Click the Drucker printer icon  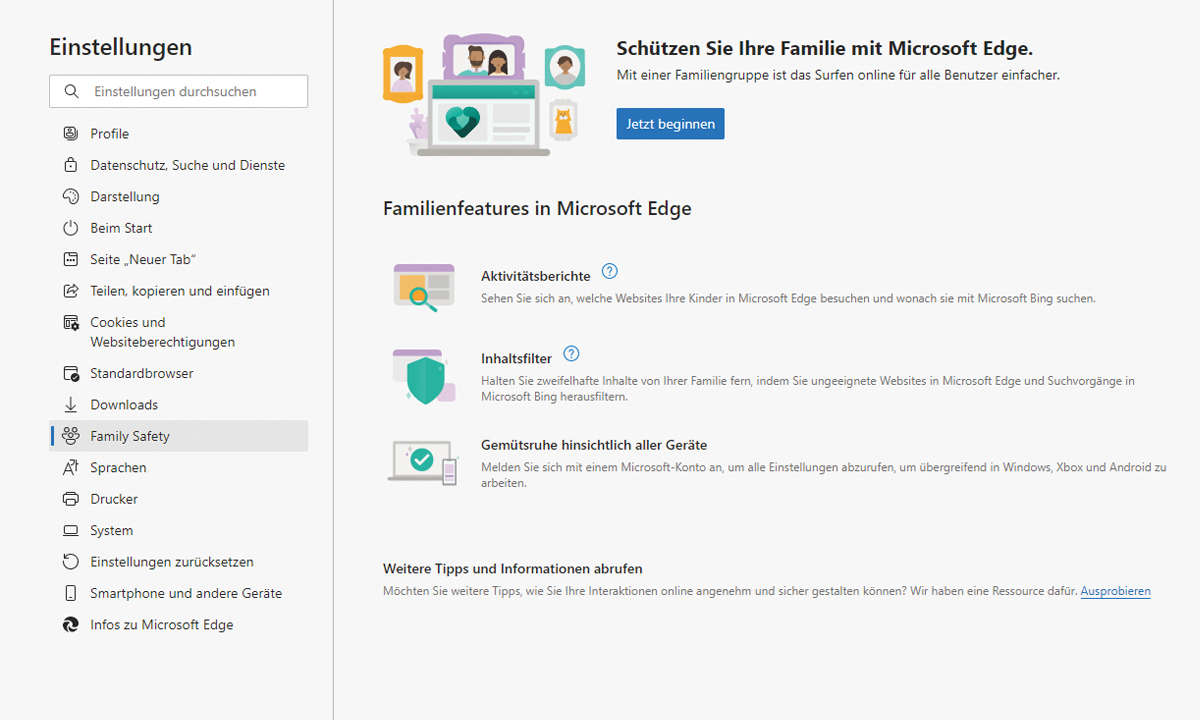click(x=70, y=499)
